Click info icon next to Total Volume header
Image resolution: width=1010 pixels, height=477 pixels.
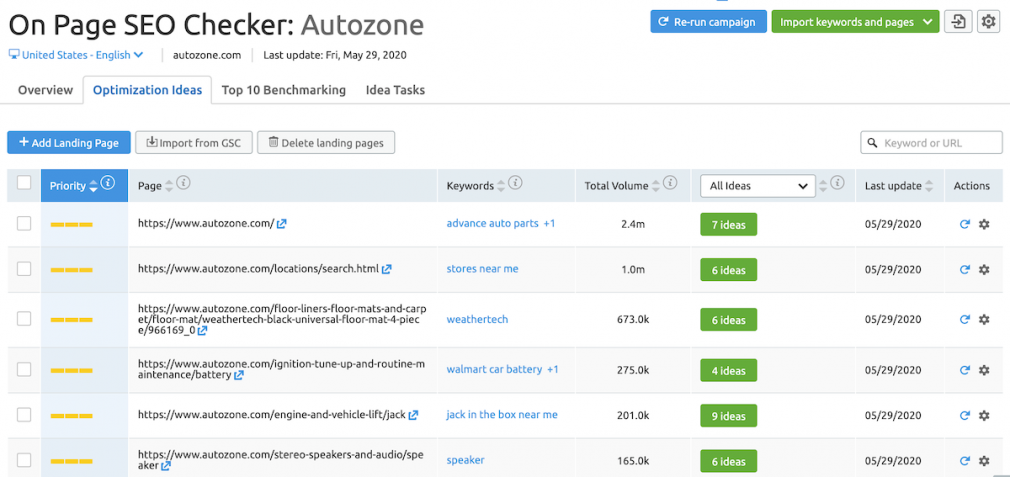click(671, 184)
